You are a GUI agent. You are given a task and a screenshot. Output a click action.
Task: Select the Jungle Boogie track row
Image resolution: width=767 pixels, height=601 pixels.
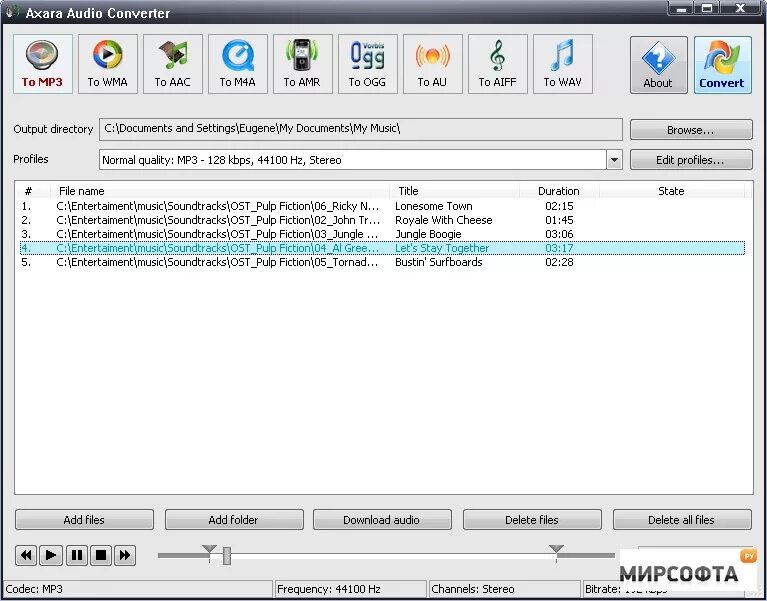pos(382,234)
